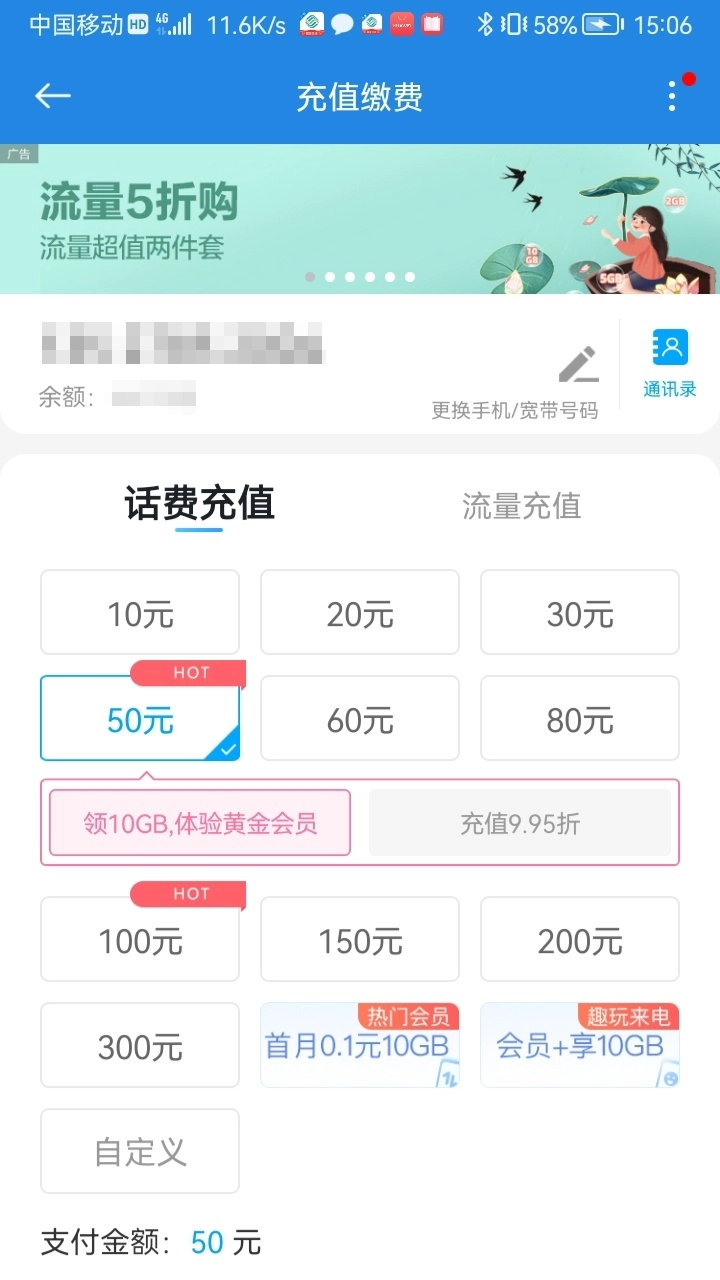720x1280 pixels.
Task: Select 领10GB,体验黄金会员 offer
Action: 200,823
